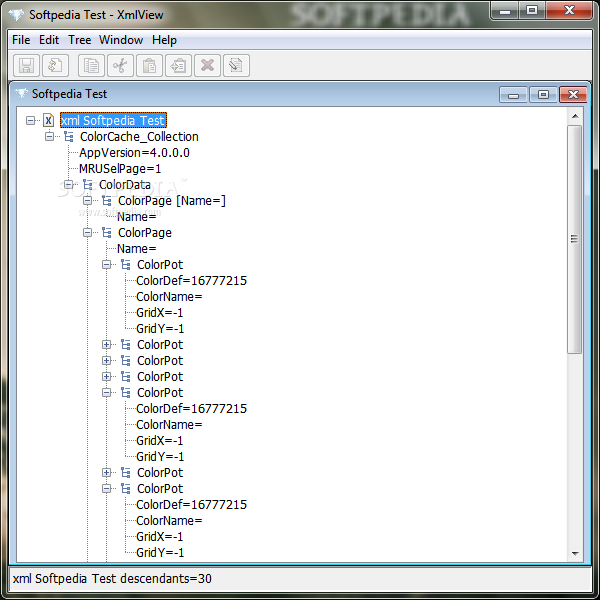Open the Help menu
This screenshot has width=600, height=600.
point(164,40)
